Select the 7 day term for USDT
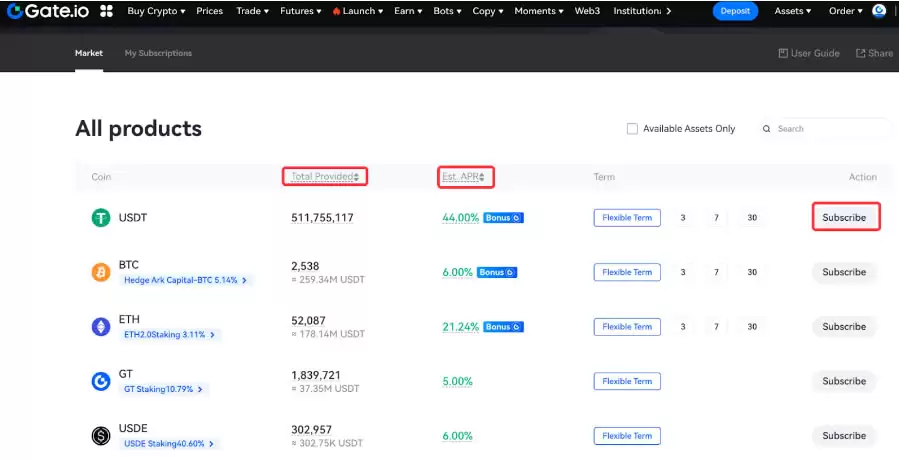 point(716,218)
